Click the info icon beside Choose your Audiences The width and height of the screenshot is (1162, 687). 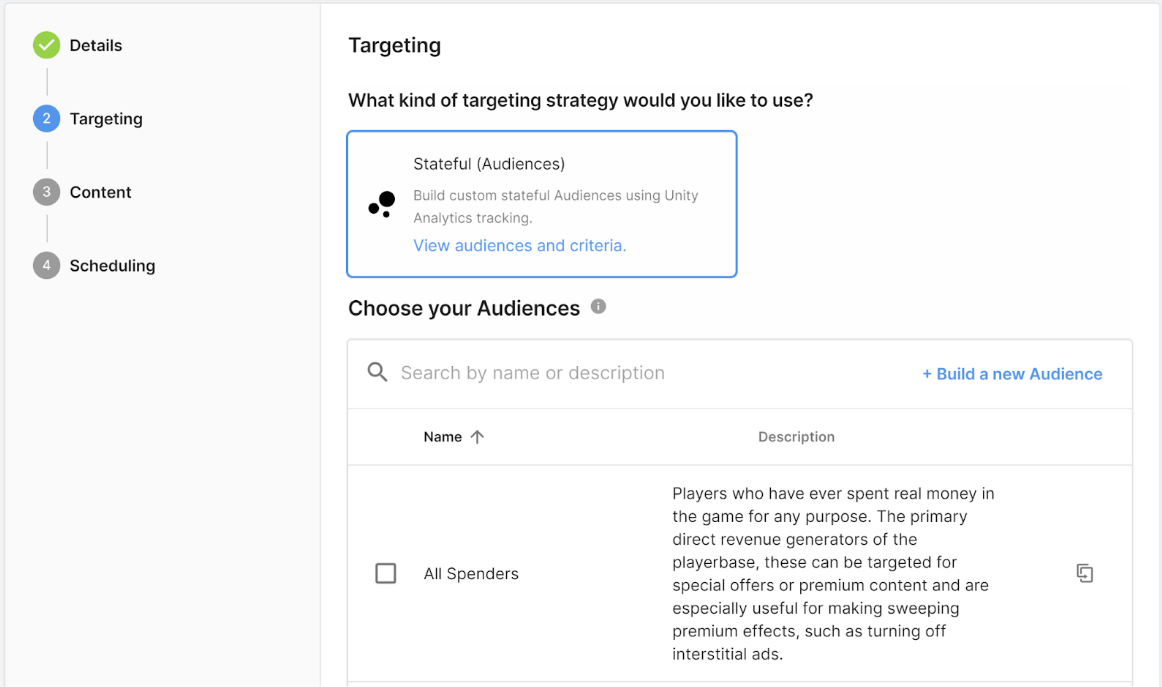click(598, 307)
